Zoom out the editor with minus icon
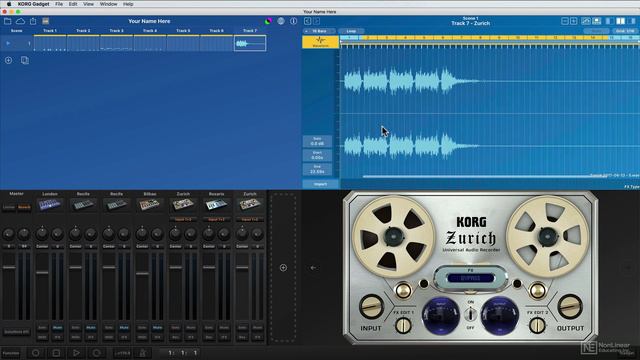 click(565, 21)
